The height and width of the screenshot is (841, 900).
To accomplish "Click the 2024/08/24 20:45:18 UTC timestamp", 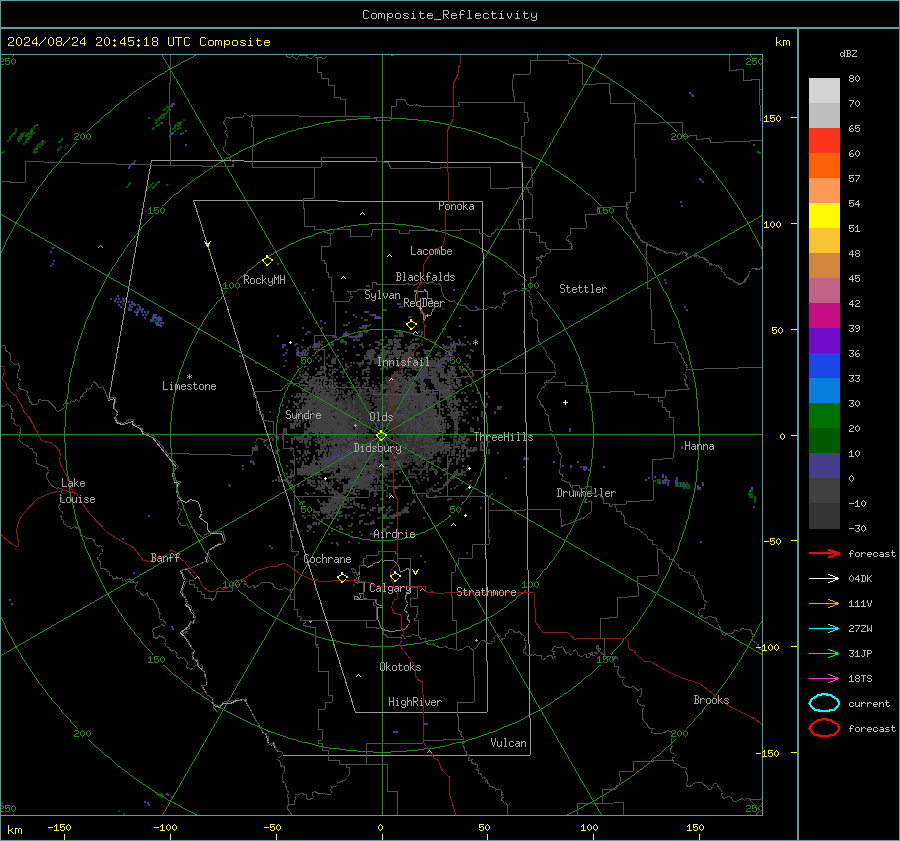I will pos(139,42).
